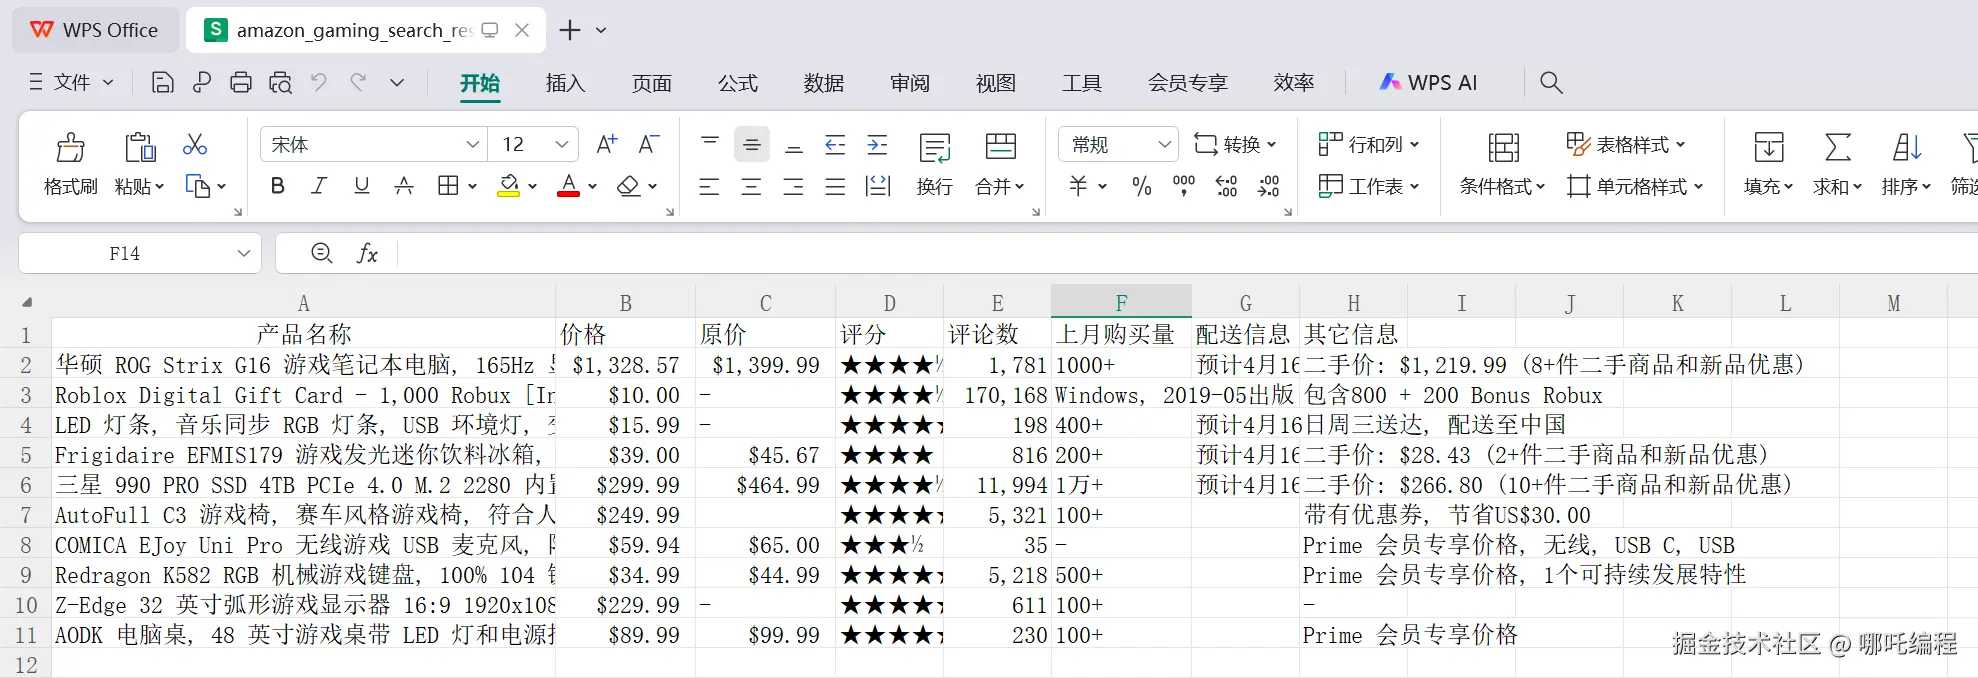The width and height of the screenshot is (1978, 678).
Task: Open number format dropdown (常规)
Action: tap(1164, 145)
